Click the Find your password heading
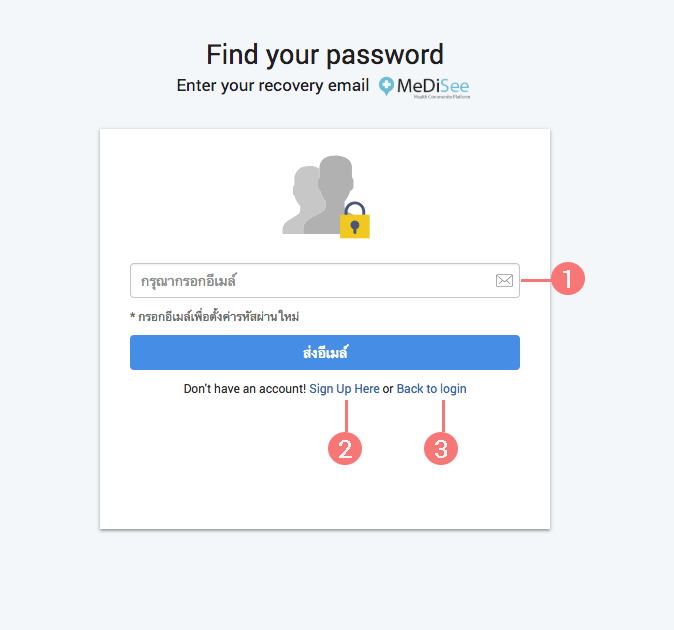 click(x=325, y=54)
